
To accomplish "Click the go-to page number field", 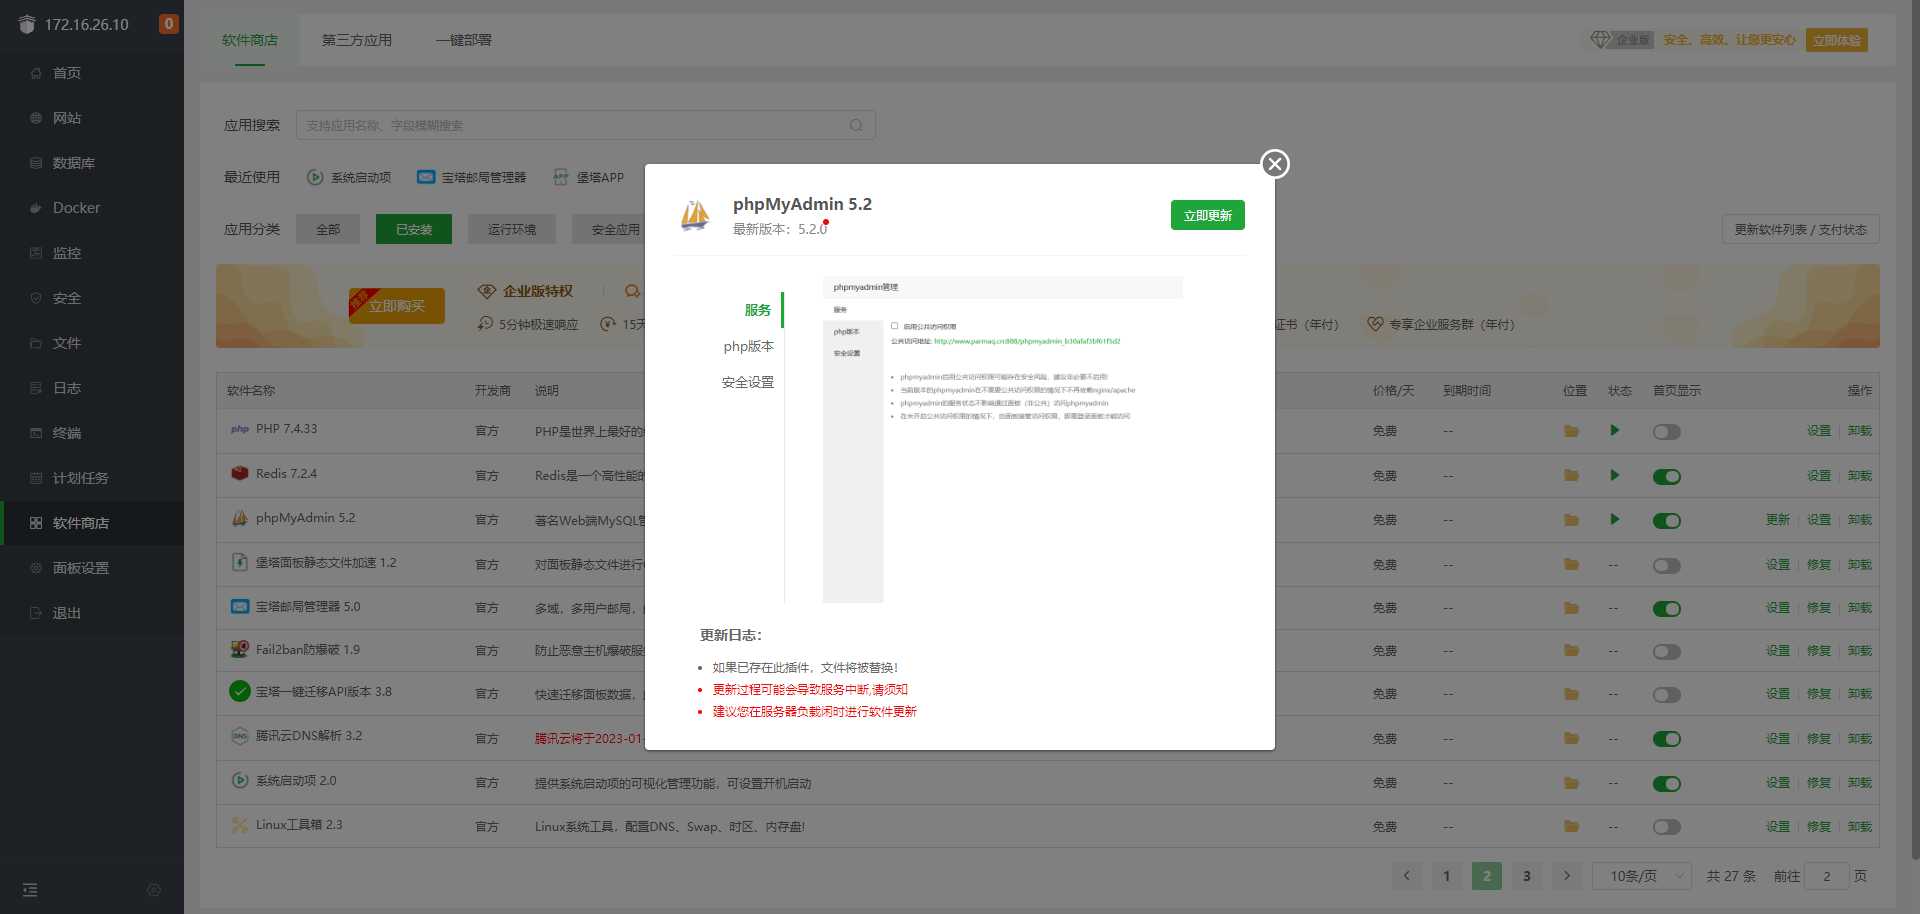I will pos(1827,876).
